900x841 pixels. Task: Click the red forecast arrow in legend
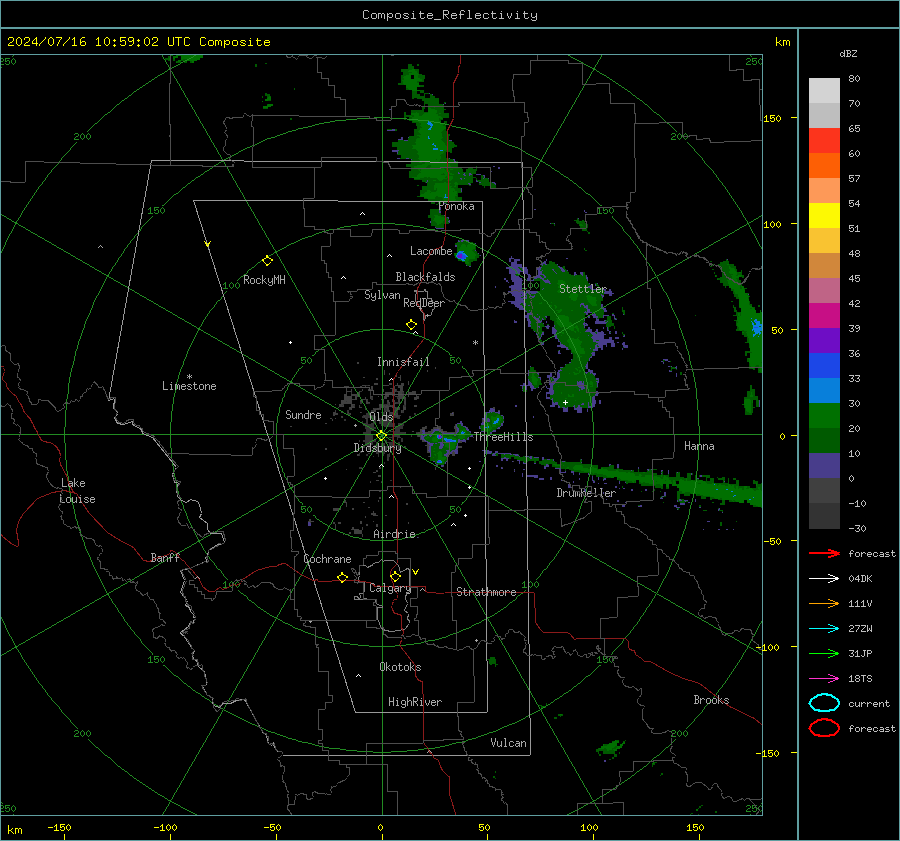tap(824, 553)
